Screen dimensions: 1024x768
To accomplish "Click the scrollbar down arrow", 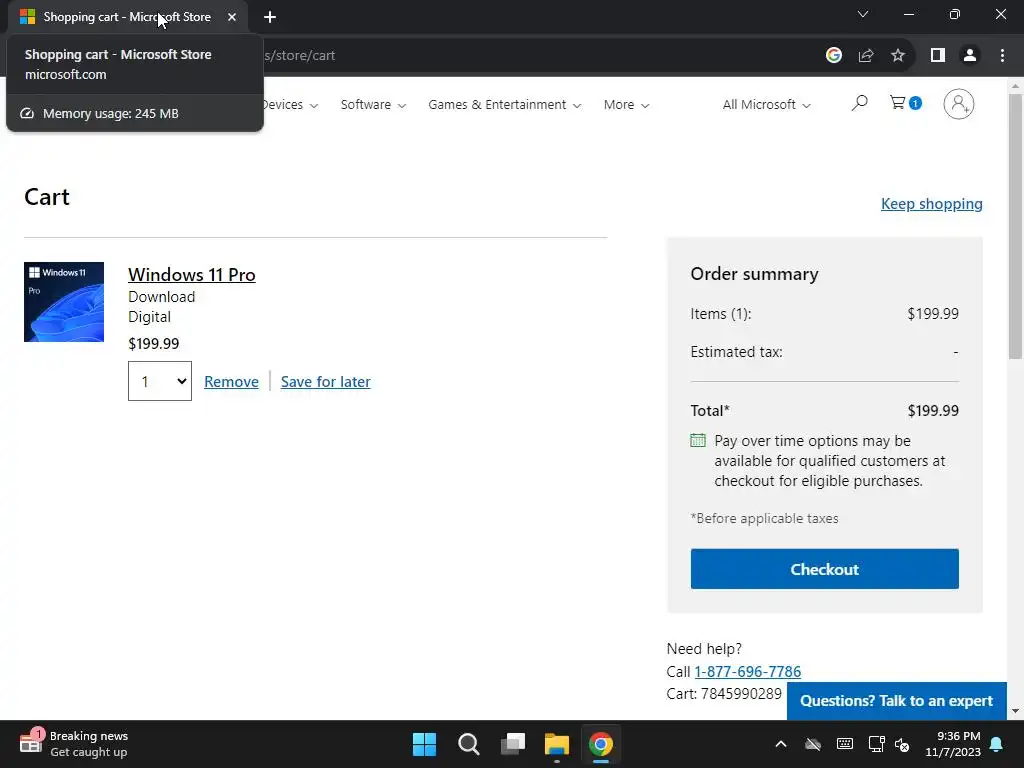I will 1015,711.
